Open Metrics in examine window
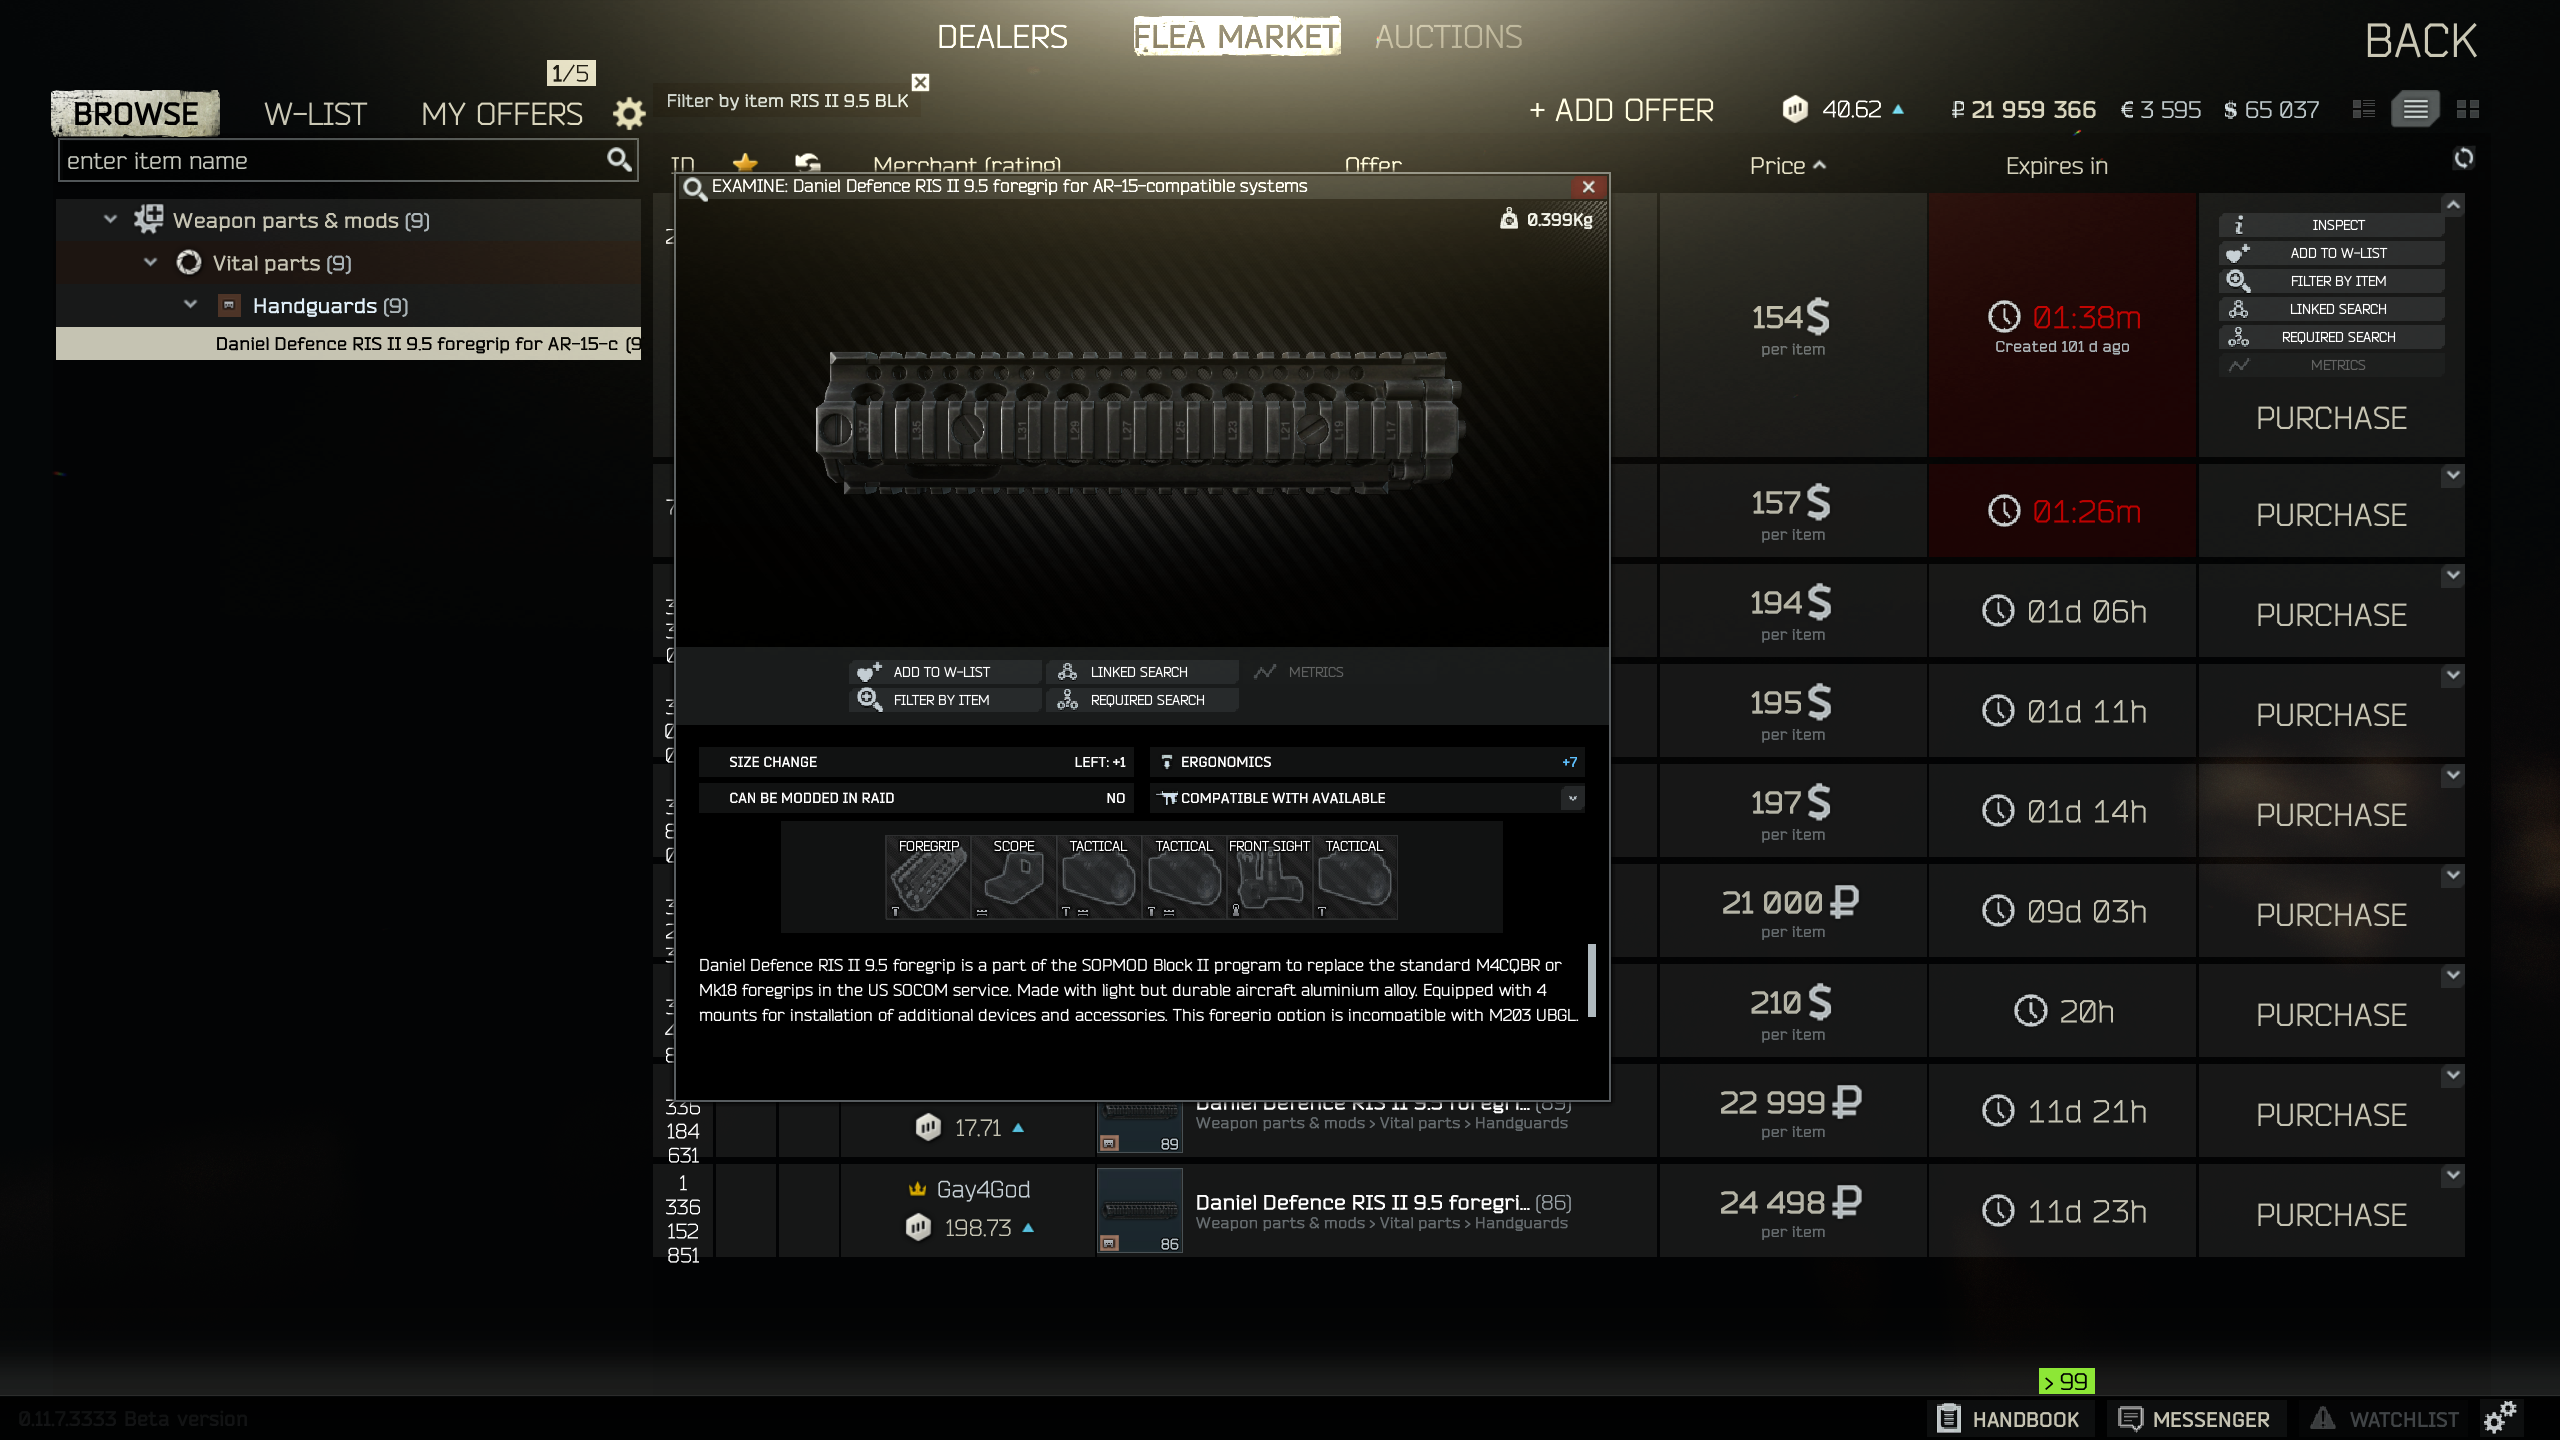 (x=1299, y=672)
